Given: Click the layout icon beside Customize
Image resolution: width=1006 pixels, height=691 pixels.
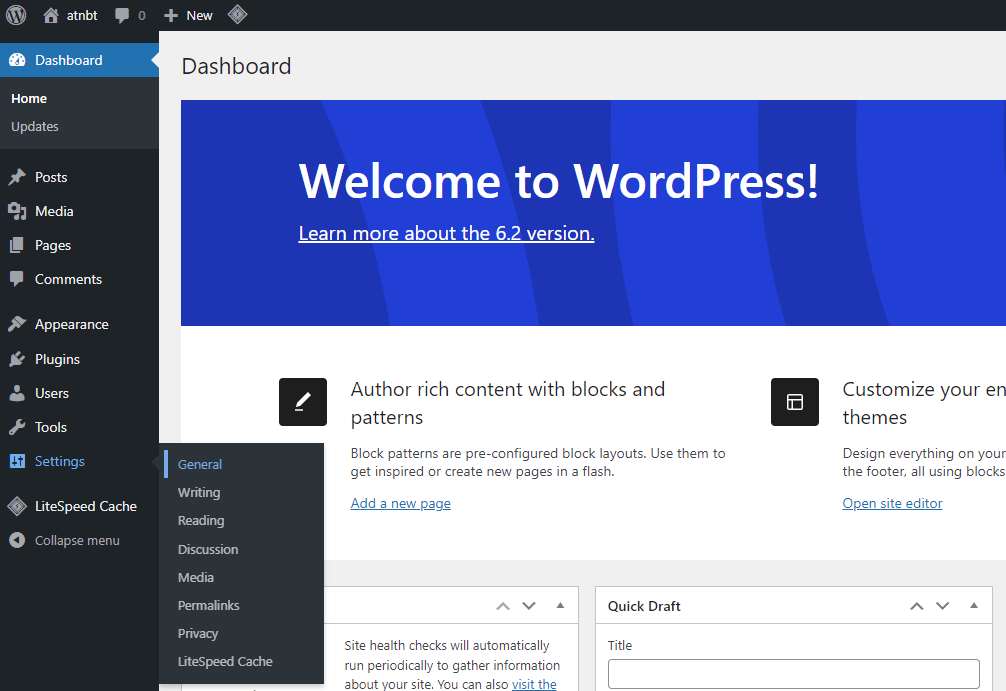Looking at the screenshot, I should point(795,402).
